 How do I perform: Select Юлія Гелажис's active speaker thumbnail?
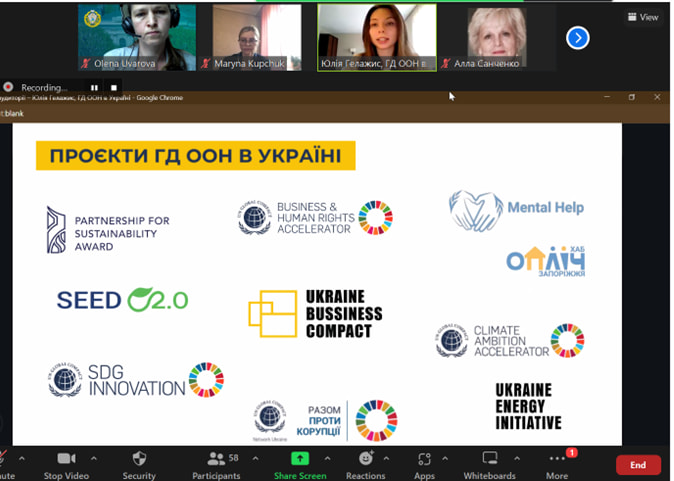[x=377, y=37]
